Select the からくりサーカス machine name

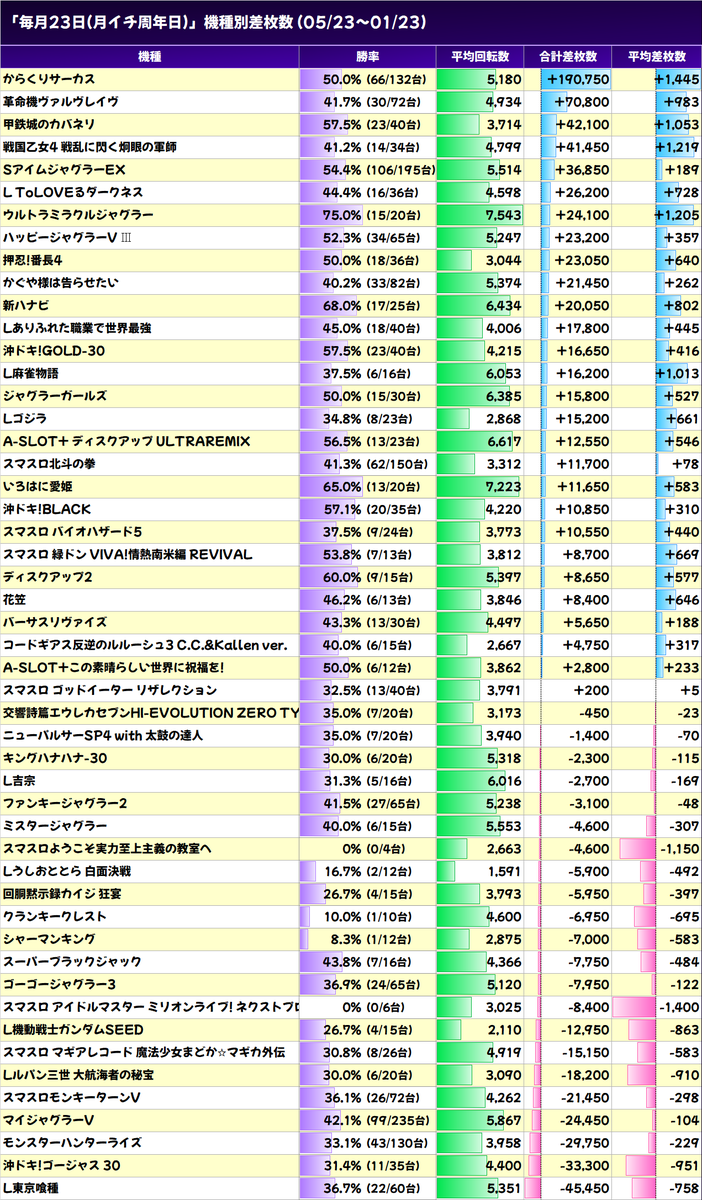tap(50, 79)
